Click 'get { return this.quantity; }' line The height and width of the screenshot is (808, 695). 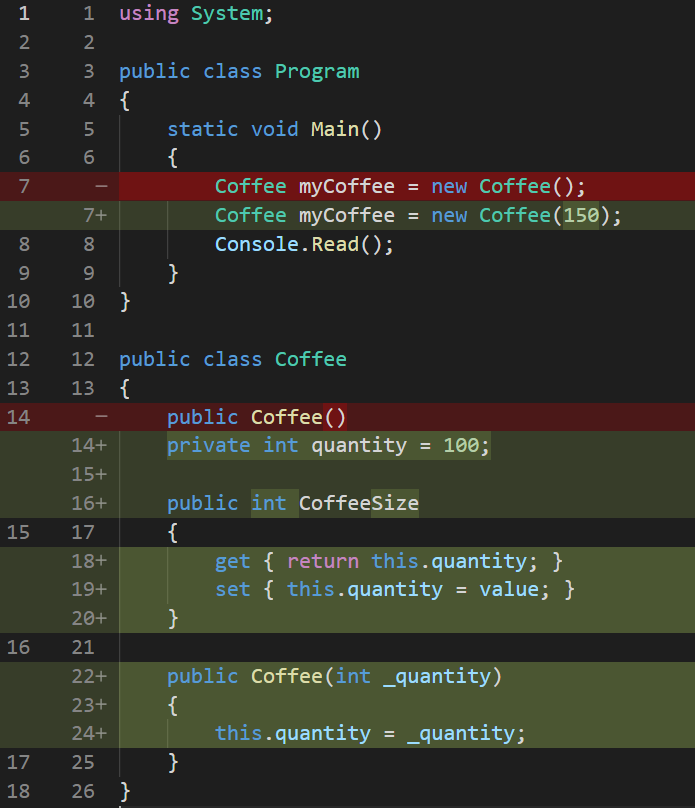point(388,561)
